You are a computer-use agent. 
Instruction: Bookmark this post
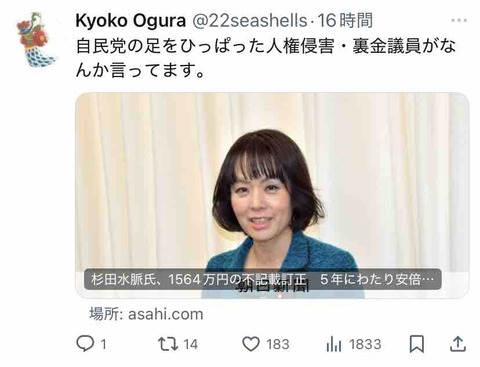[417, 344]
